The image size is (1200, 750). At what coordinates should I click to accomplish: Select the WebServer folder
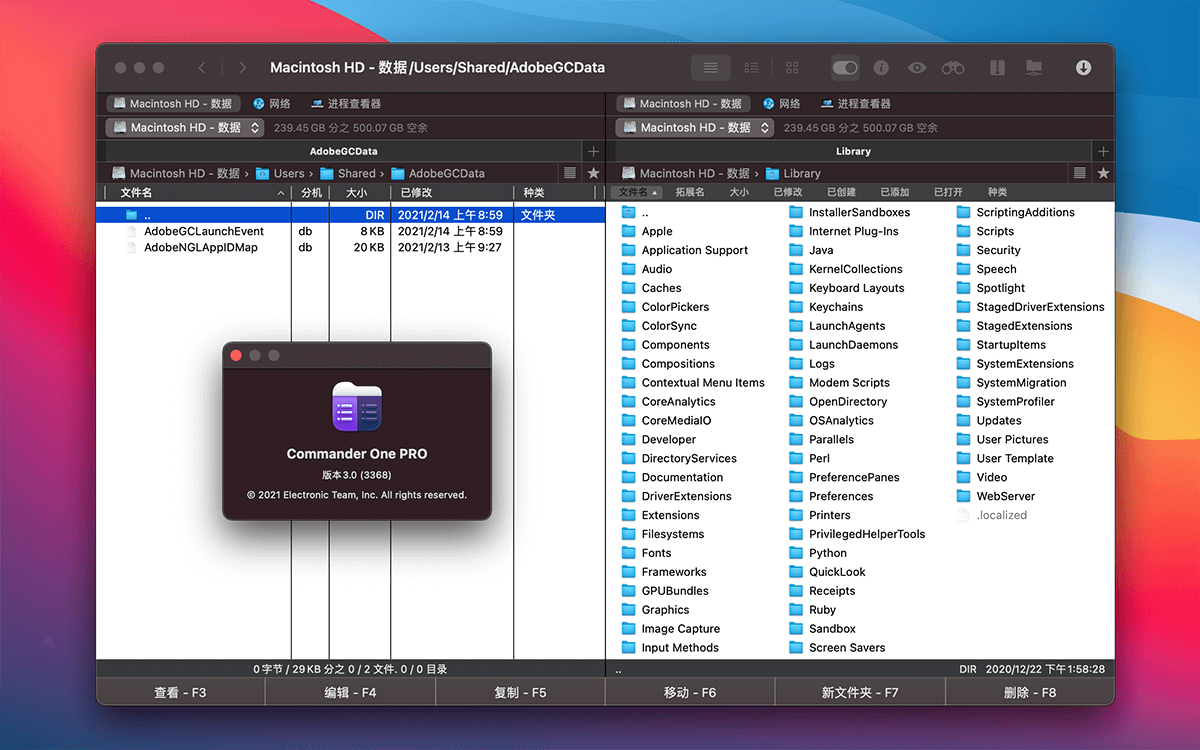1005,496
